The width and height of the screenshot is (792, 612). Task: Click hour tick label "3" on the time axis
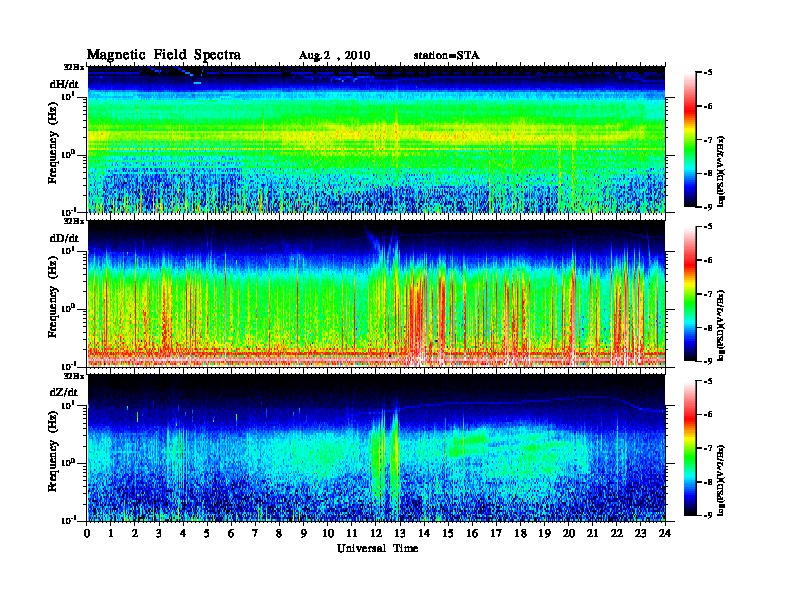tap(159, 533)
